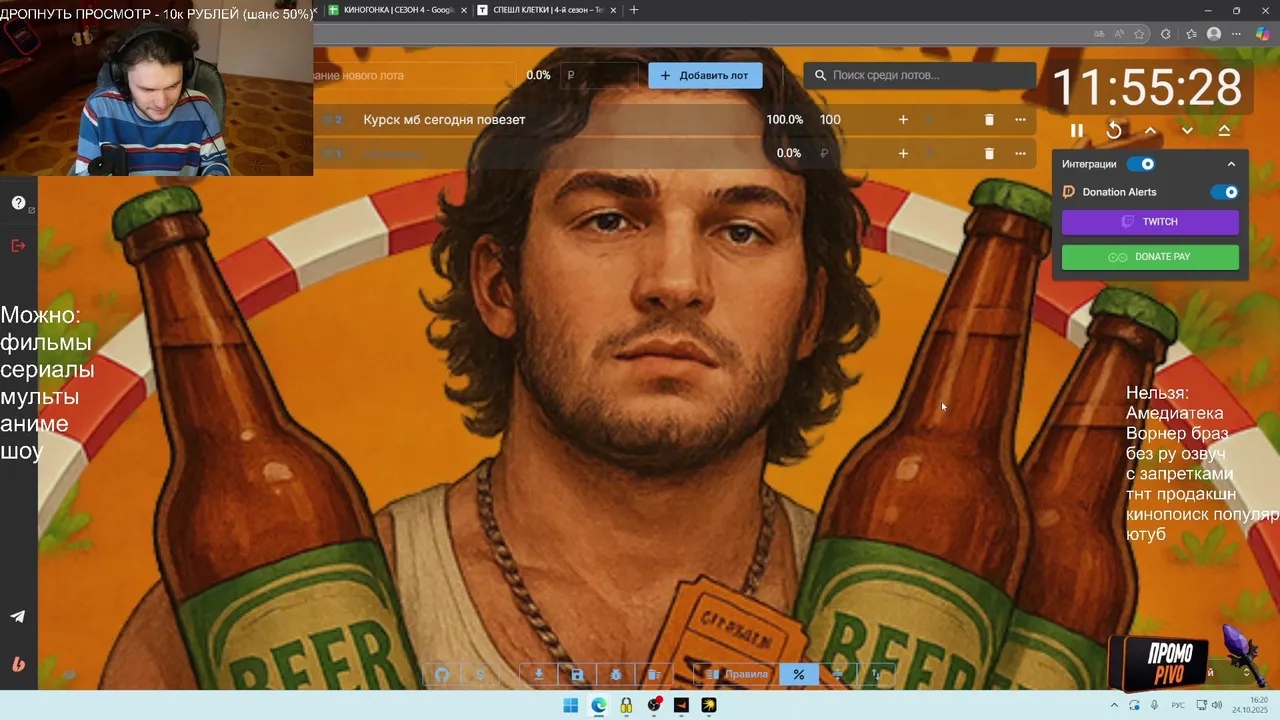
Task: Click the clear list trash icon
Action: (654, 674)
